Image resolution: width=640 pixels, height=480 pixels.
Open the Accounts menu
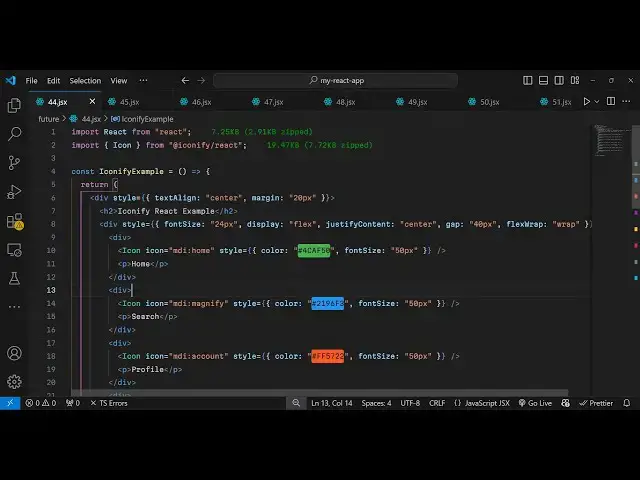tap(14, 353)
